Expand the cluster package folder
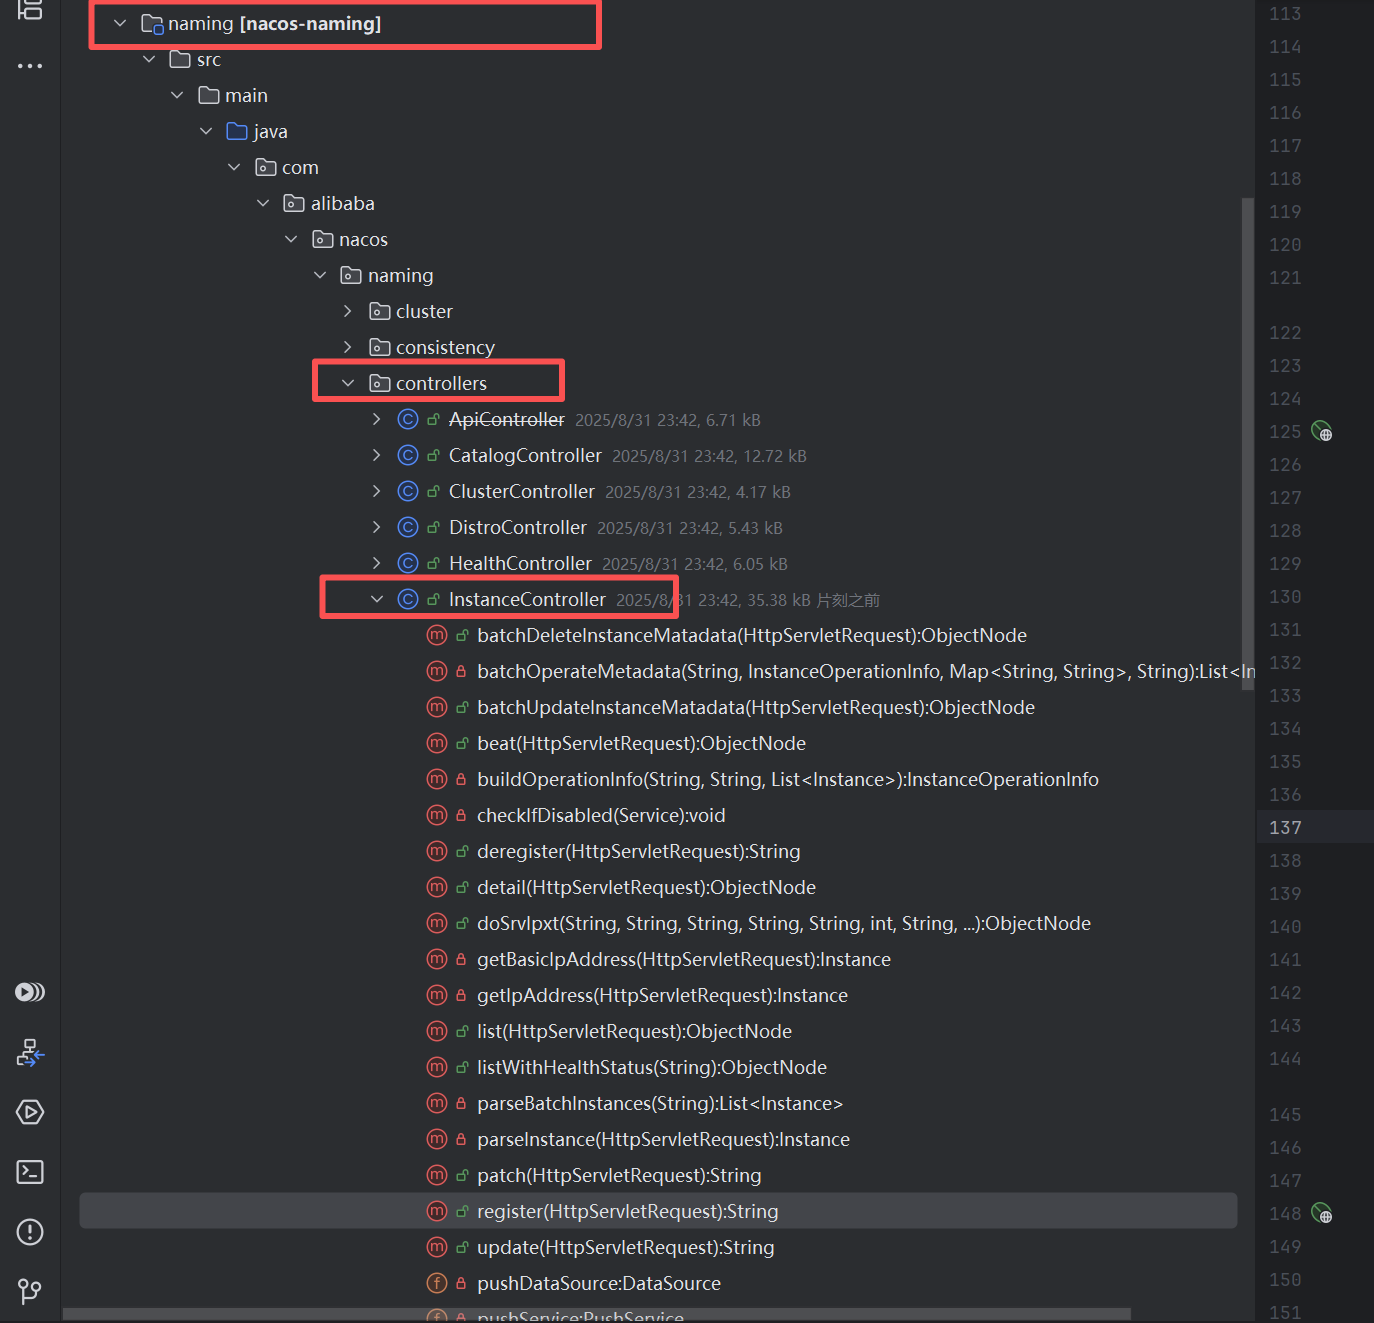 [348, 311]
